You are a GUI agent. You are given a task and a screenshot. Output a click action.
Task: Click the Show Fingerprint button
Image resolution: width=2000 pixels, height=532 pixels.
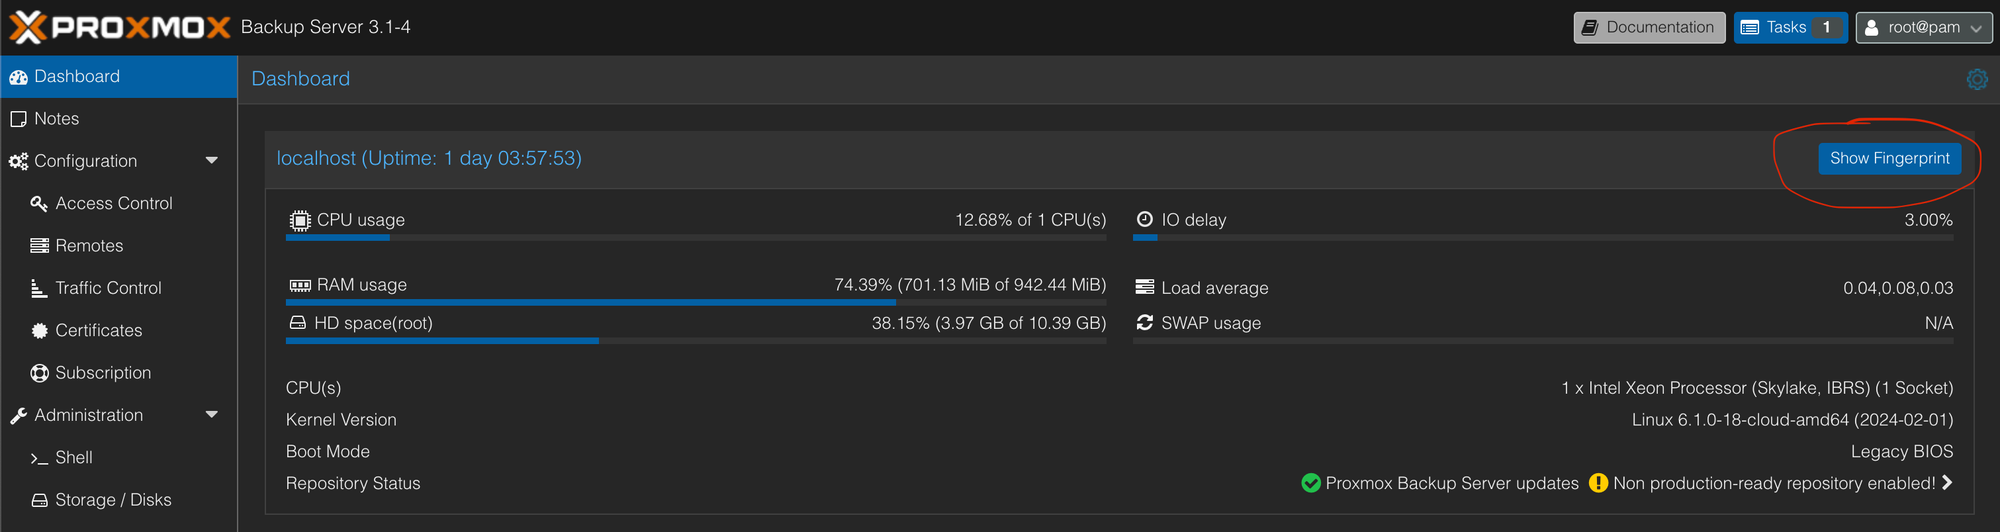pyautogui.click(x=1890, y=158)
